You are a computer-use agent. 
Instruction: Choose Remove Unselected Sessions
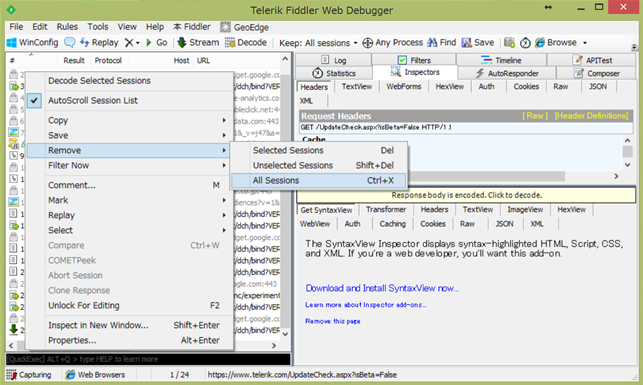coord(319,166)
